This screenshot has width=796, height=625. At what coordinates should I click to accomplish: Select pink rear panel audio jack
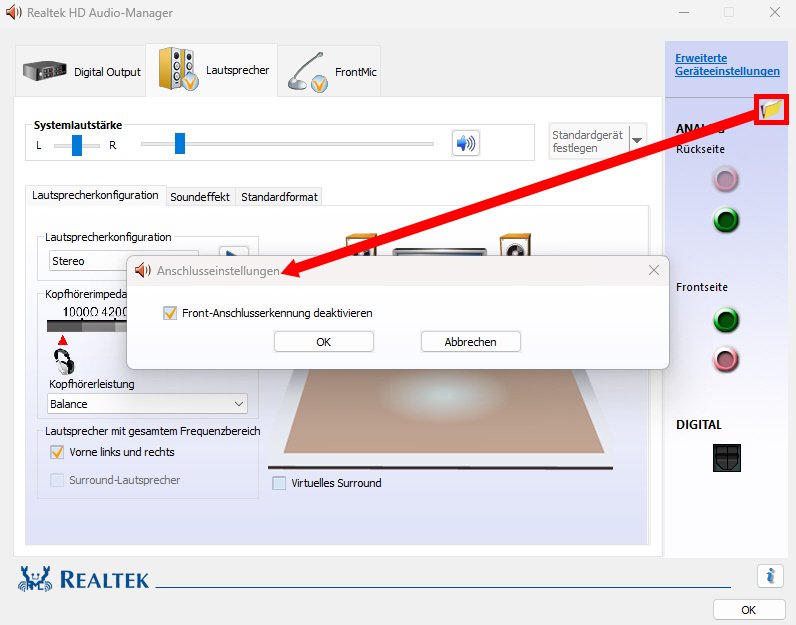[725, 179]
